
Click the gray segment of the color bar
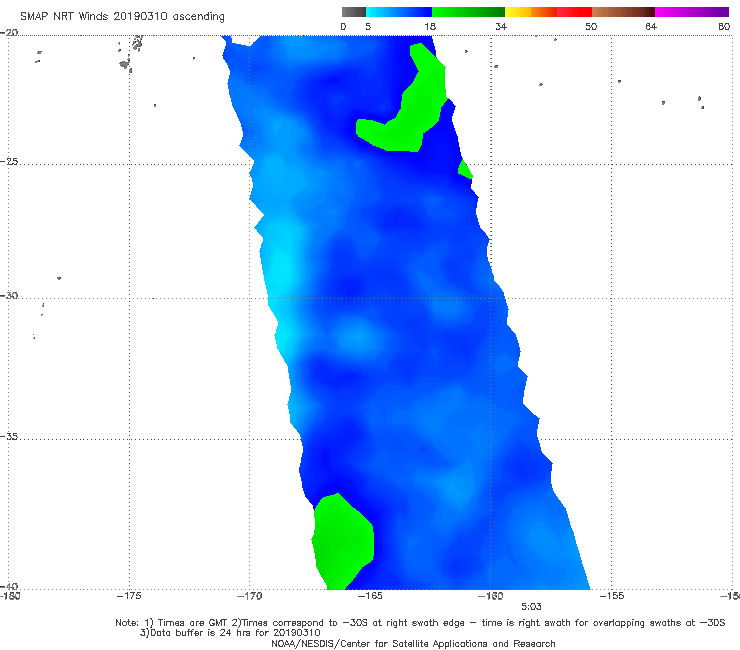click(353, 12)
